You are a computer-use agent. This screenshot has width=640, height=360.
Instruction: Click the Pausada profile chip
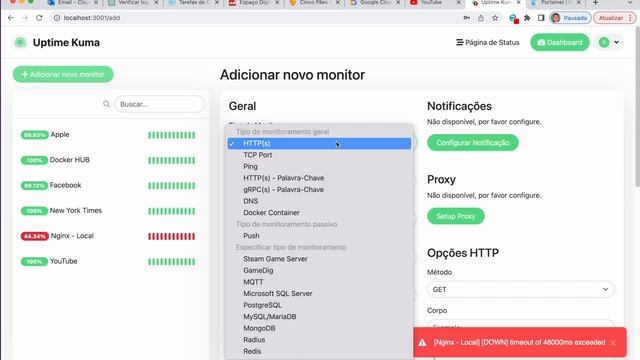570,18
